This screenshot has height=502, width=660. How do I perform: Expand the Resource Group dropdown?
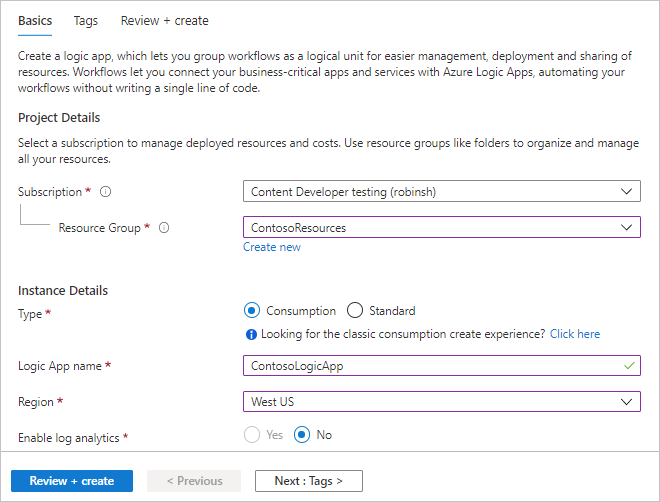(x=441, y=228)
